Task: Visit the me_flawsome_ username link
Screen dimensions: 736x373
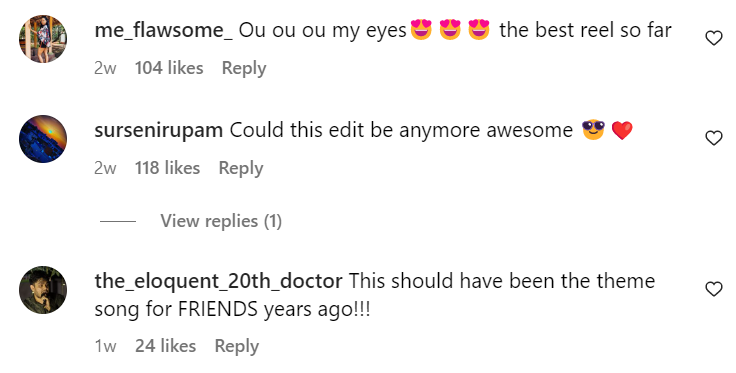Action: 163,30
